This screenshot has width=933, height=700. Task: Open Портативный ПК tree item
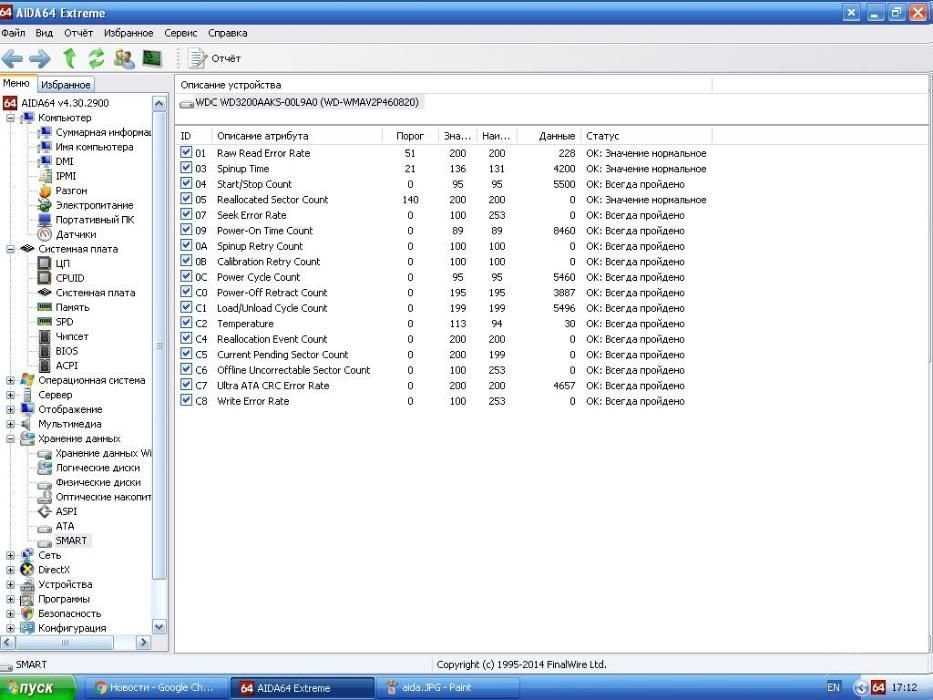86,220
